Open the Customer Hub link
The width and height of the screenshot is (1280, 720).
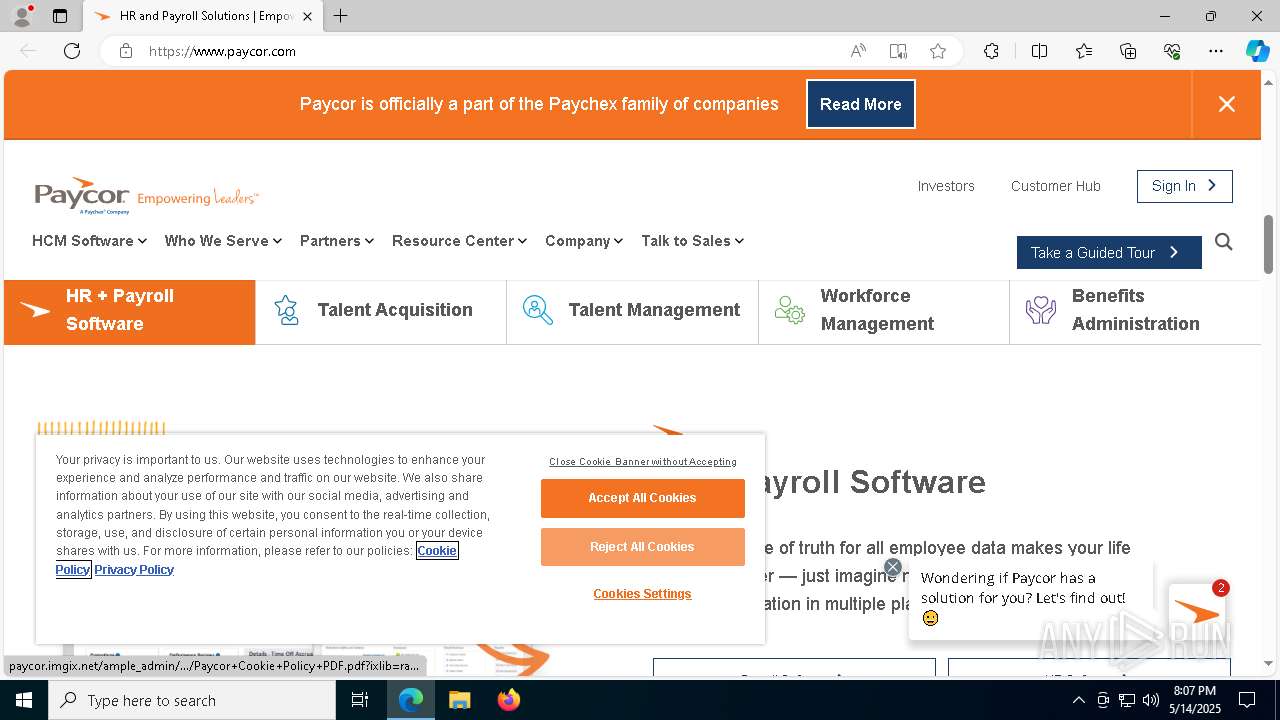pos(1055,186)
